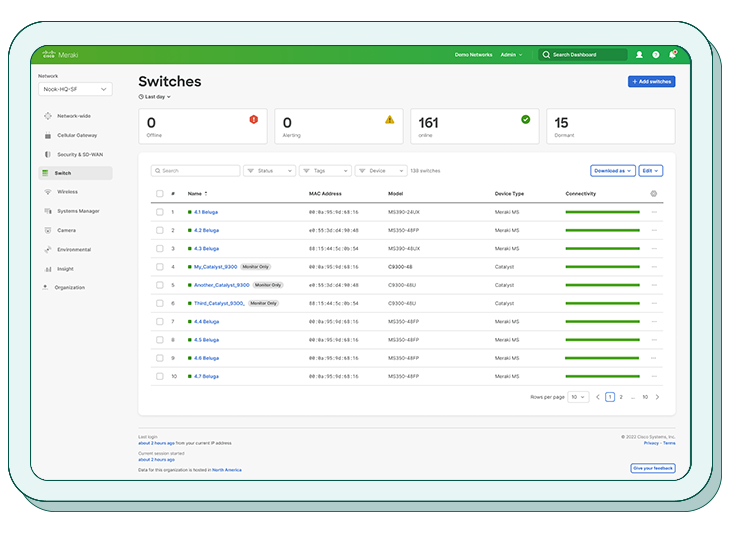Sort the table by Name column

(x=197, y=193)
